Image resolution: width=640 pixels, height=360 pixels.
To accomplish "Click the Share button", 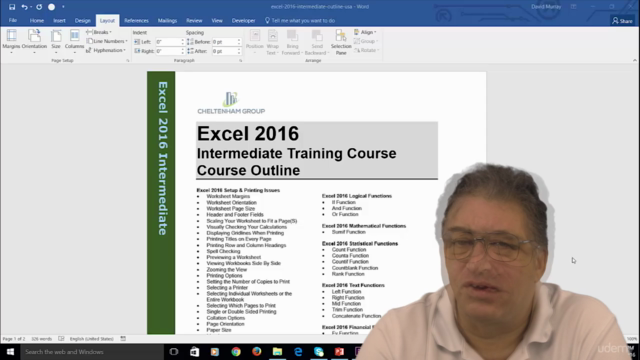I will pos(623,21).
